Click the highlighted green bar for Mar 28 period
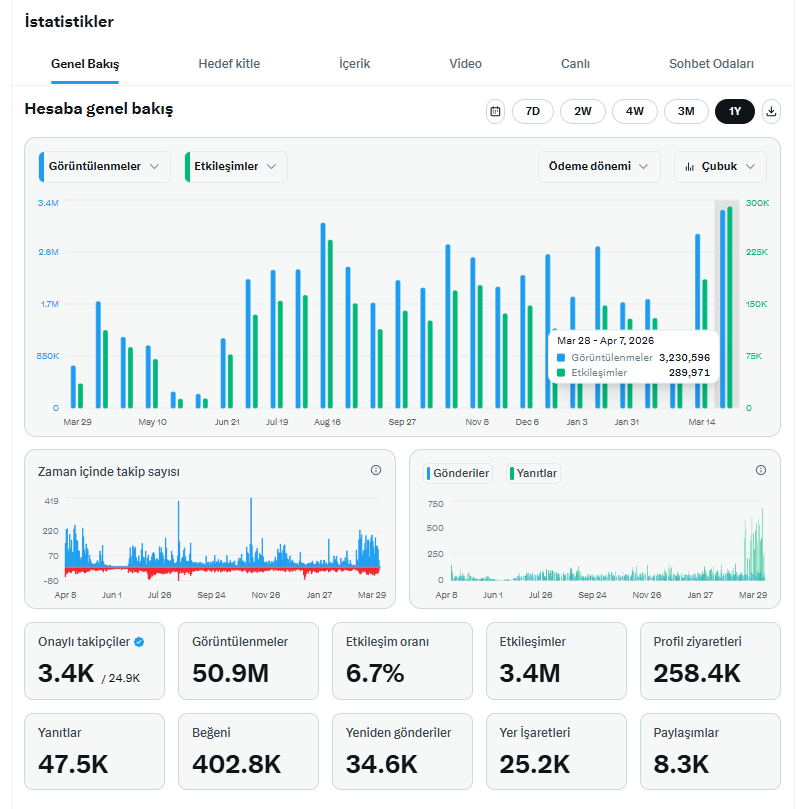This screenshot has width=797, height=809. pyautogui.click(x=729, y=308)
